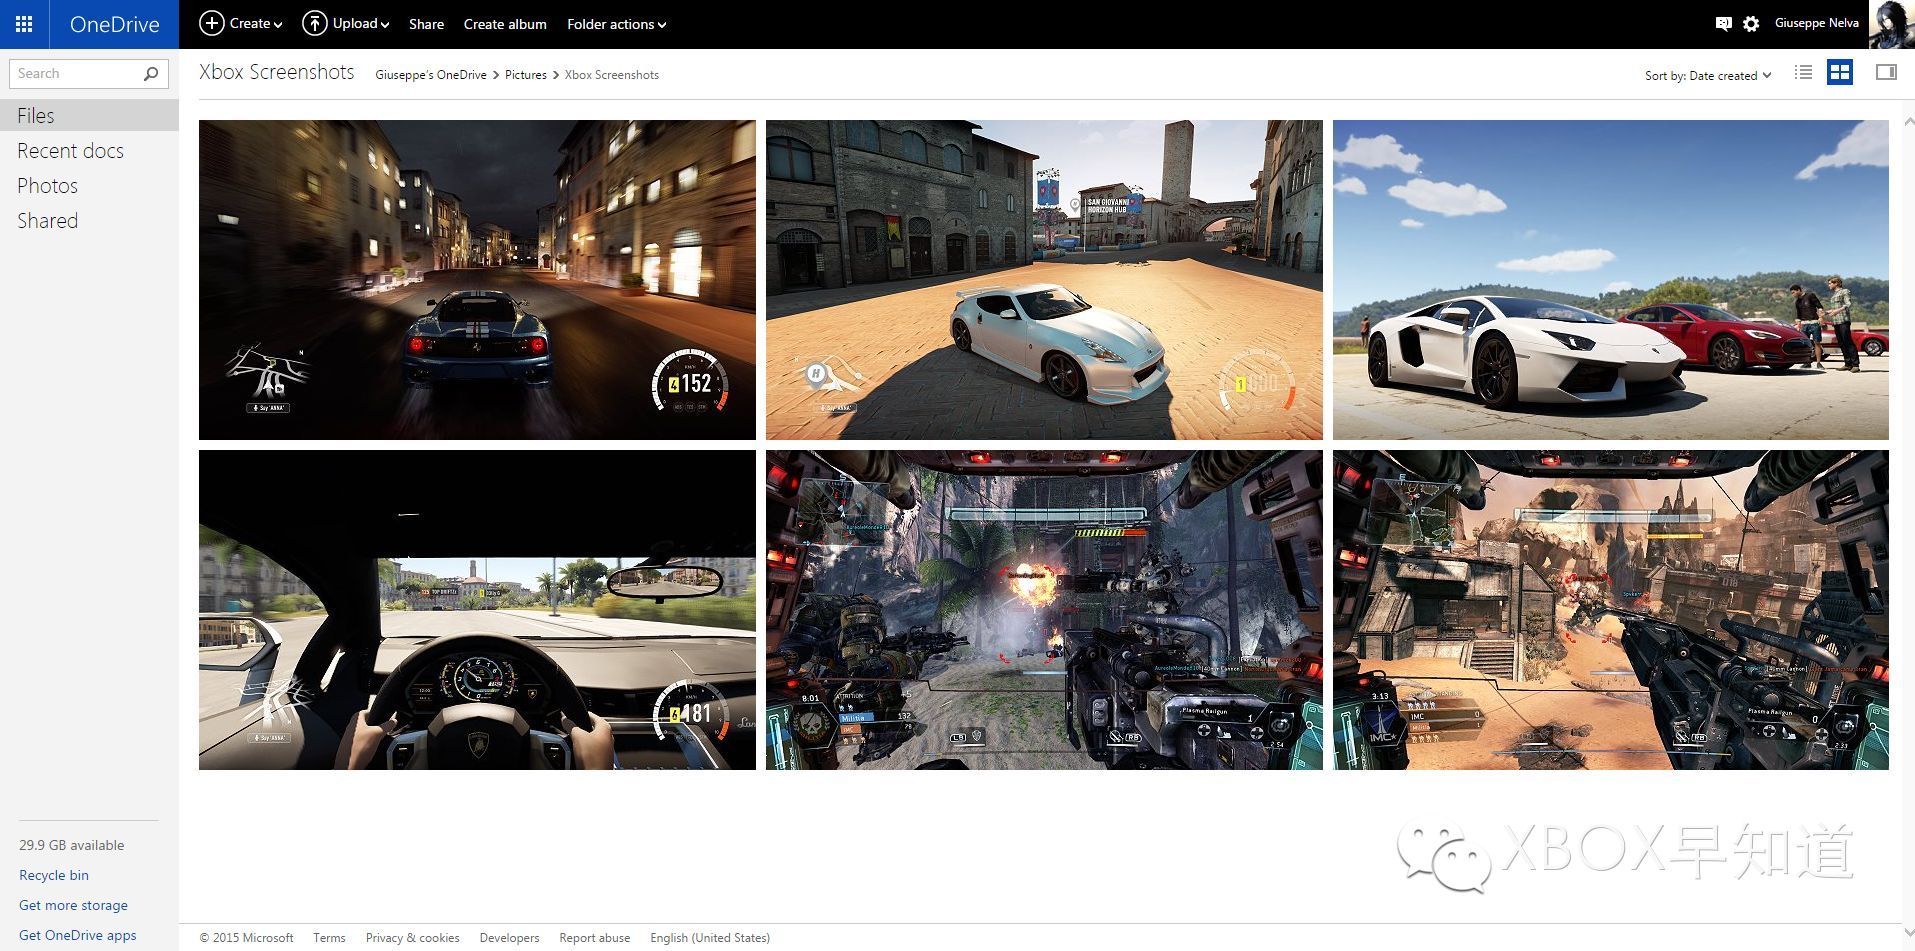Toggle the details pane icon
This screenshot has width=1915, height=951.
1886,72
